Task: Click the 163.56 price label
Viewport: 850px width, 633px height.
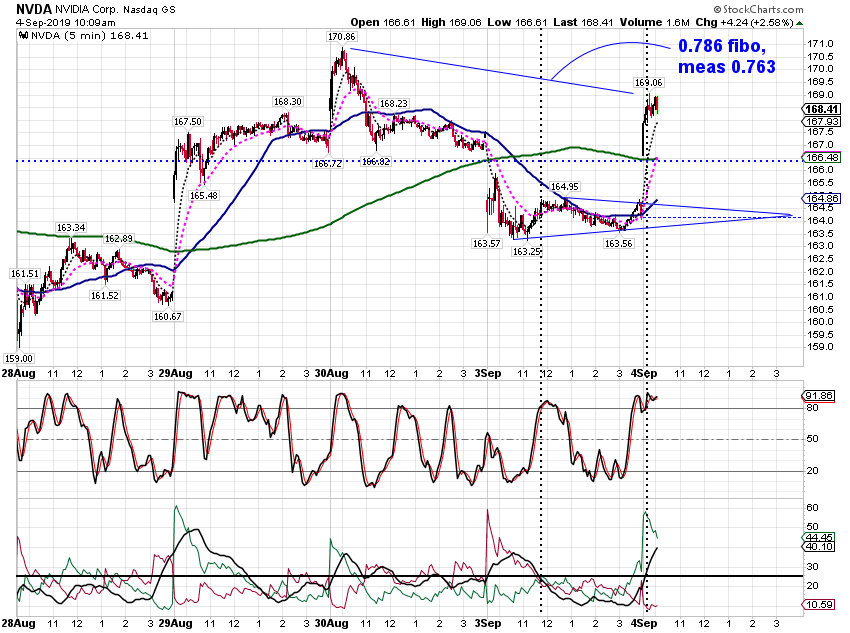Action: [618, 244]
